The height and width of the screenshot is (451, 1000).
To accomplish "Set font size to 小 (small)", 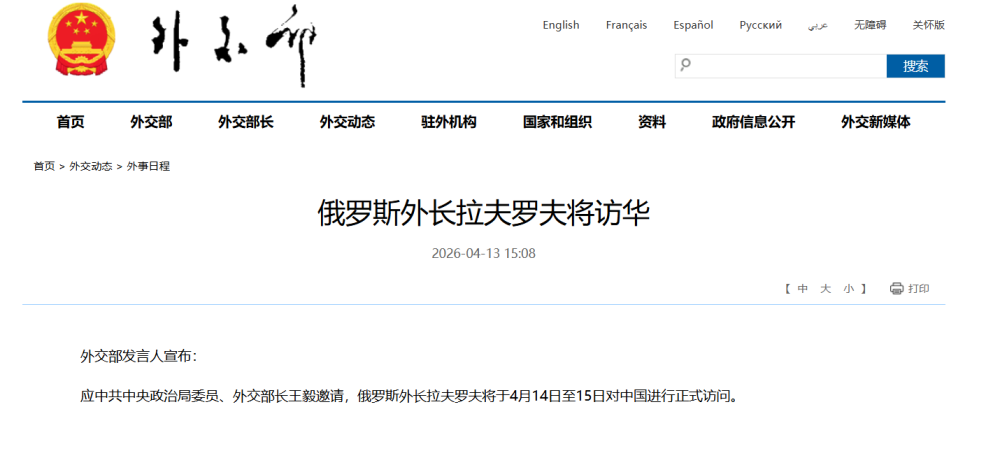I will point(848,289).
